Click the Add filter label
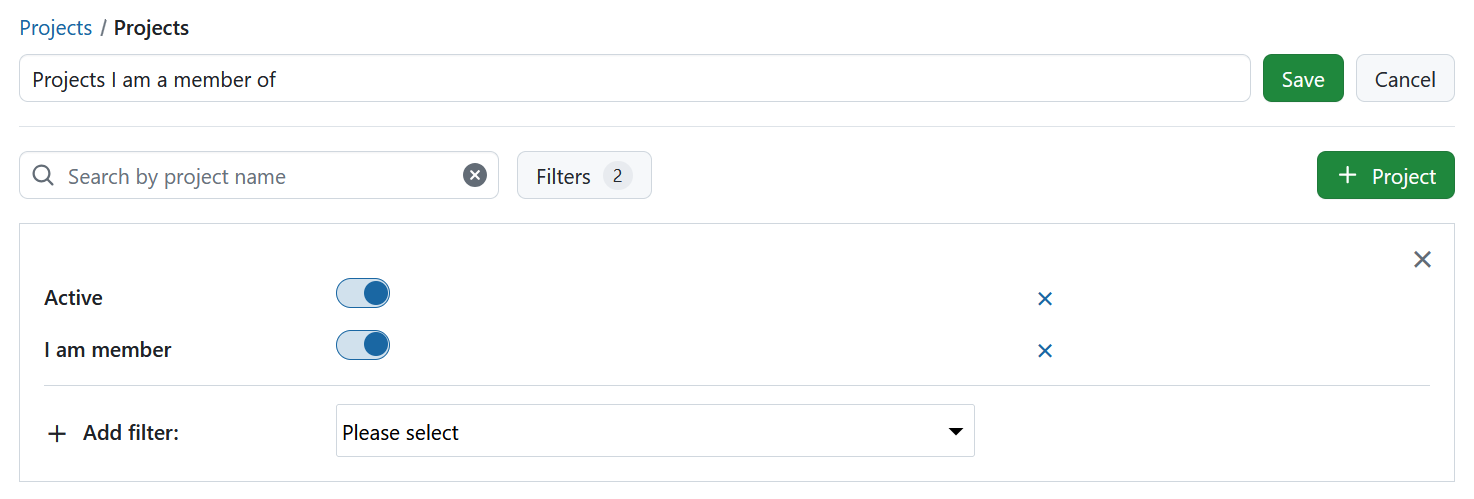The height and width of the screenshot is (499, 1474). (x=130, y=434)
